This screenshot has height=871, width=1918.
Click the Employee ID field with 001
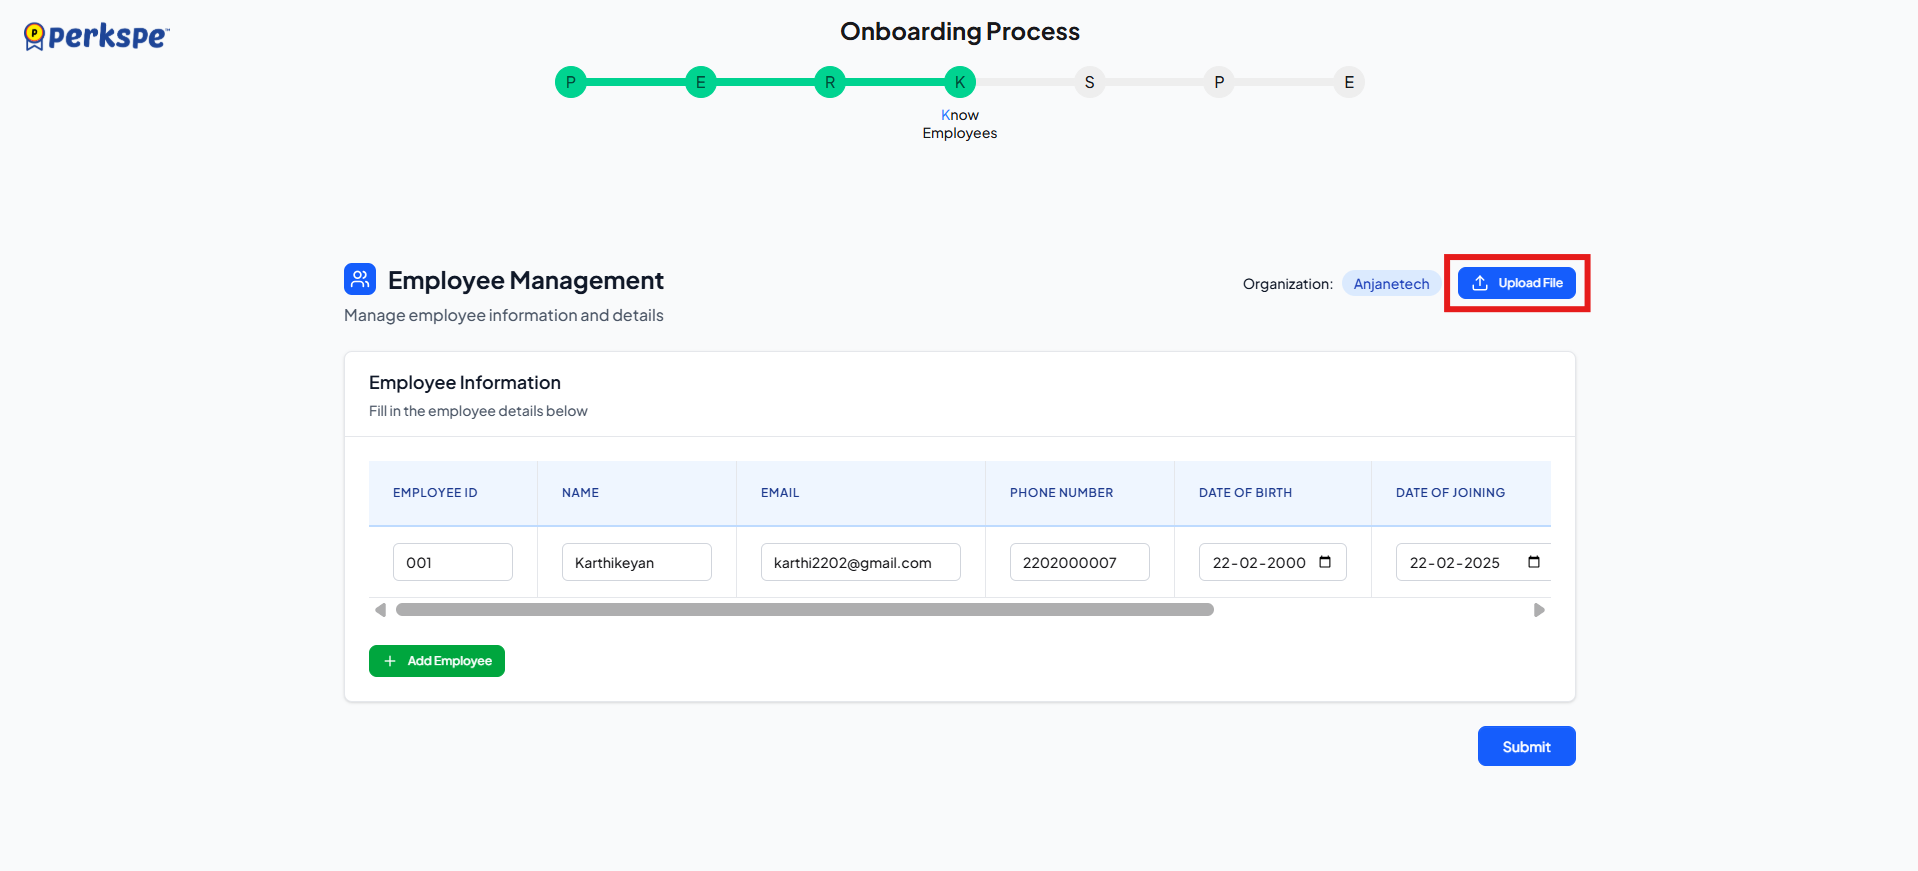tap(452, 562)
